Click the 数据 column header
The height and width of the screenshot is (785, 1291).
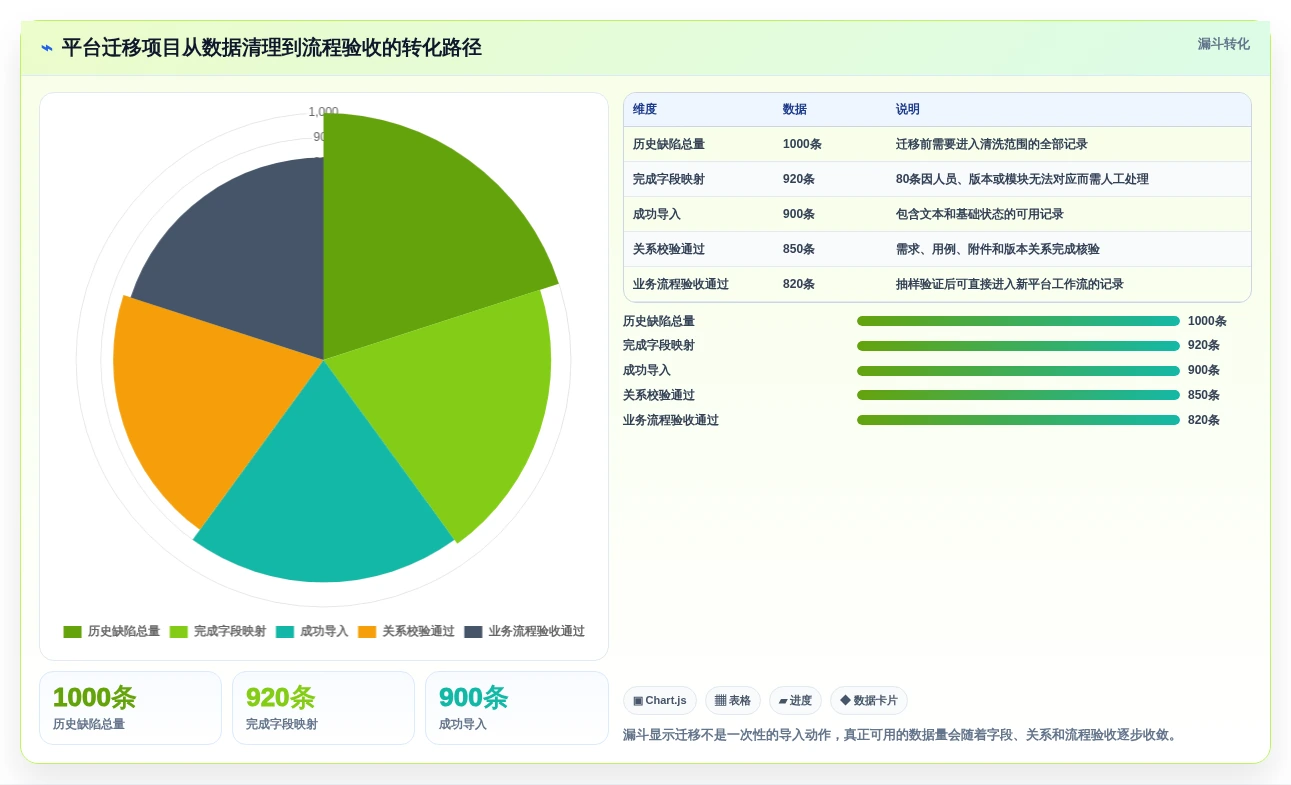pyautogui.click(x=795, y=110)
